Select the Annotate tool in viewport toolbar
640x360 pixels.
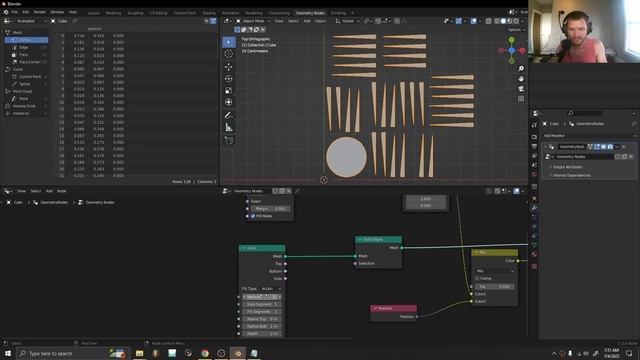(x=229, y=116)
